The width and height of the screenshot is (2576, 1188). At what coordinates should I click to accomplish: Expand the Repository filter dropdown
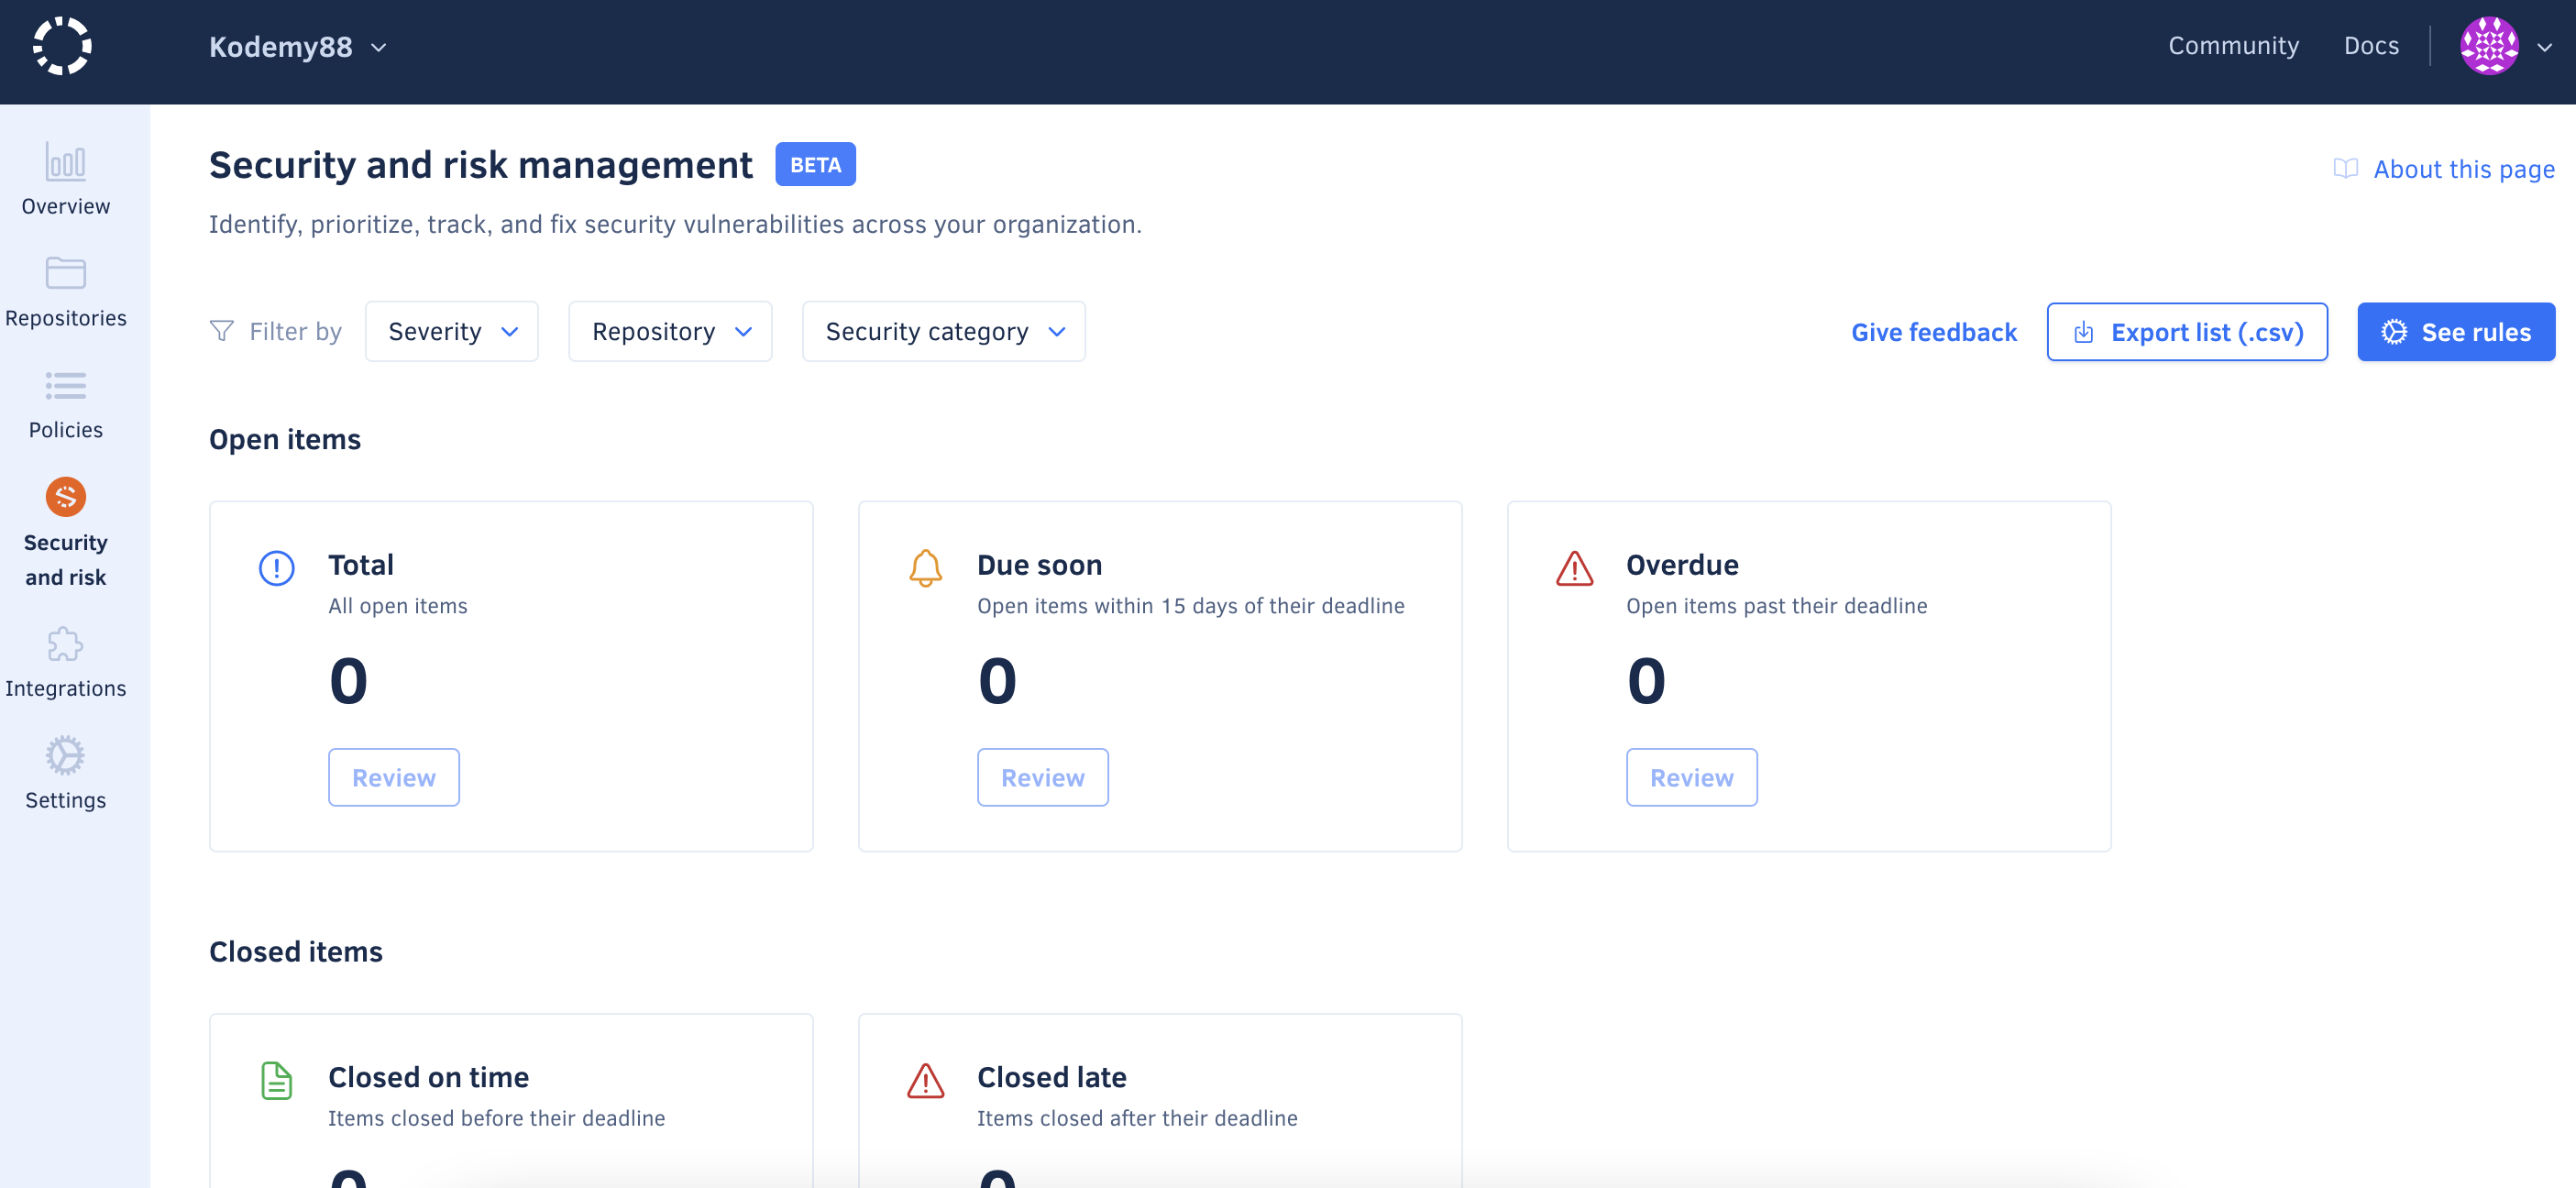coord(669,332)
